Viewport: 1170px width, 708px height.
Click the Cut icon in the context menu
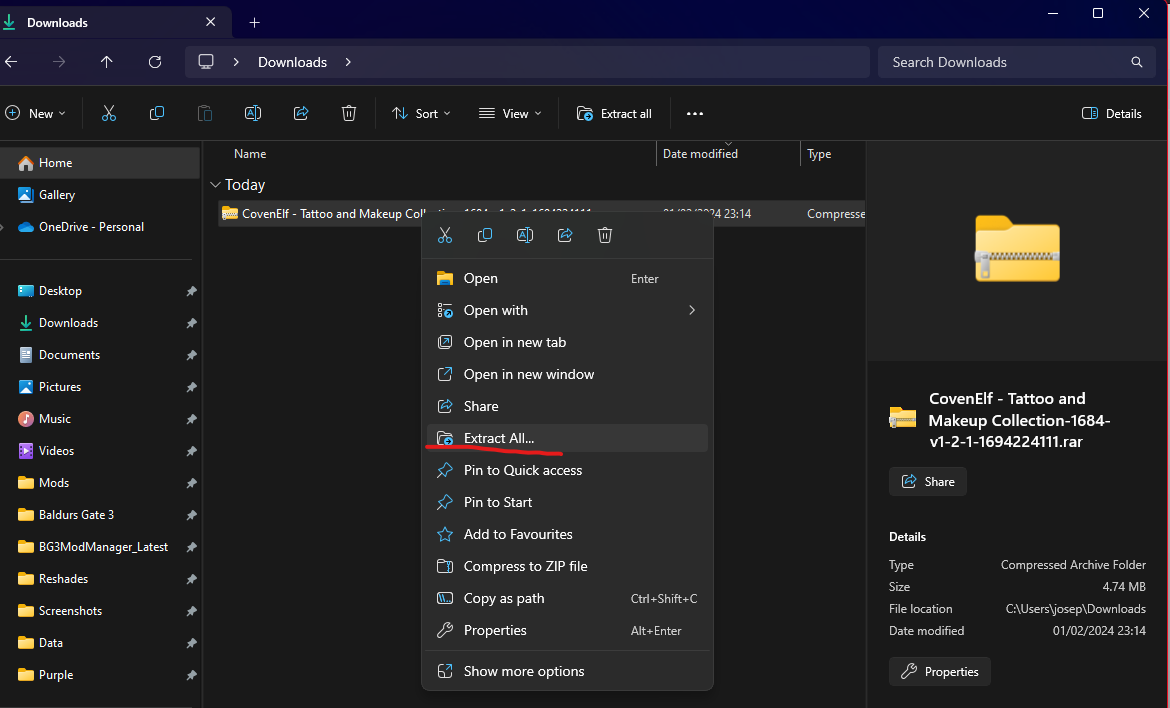coord(445,235)
